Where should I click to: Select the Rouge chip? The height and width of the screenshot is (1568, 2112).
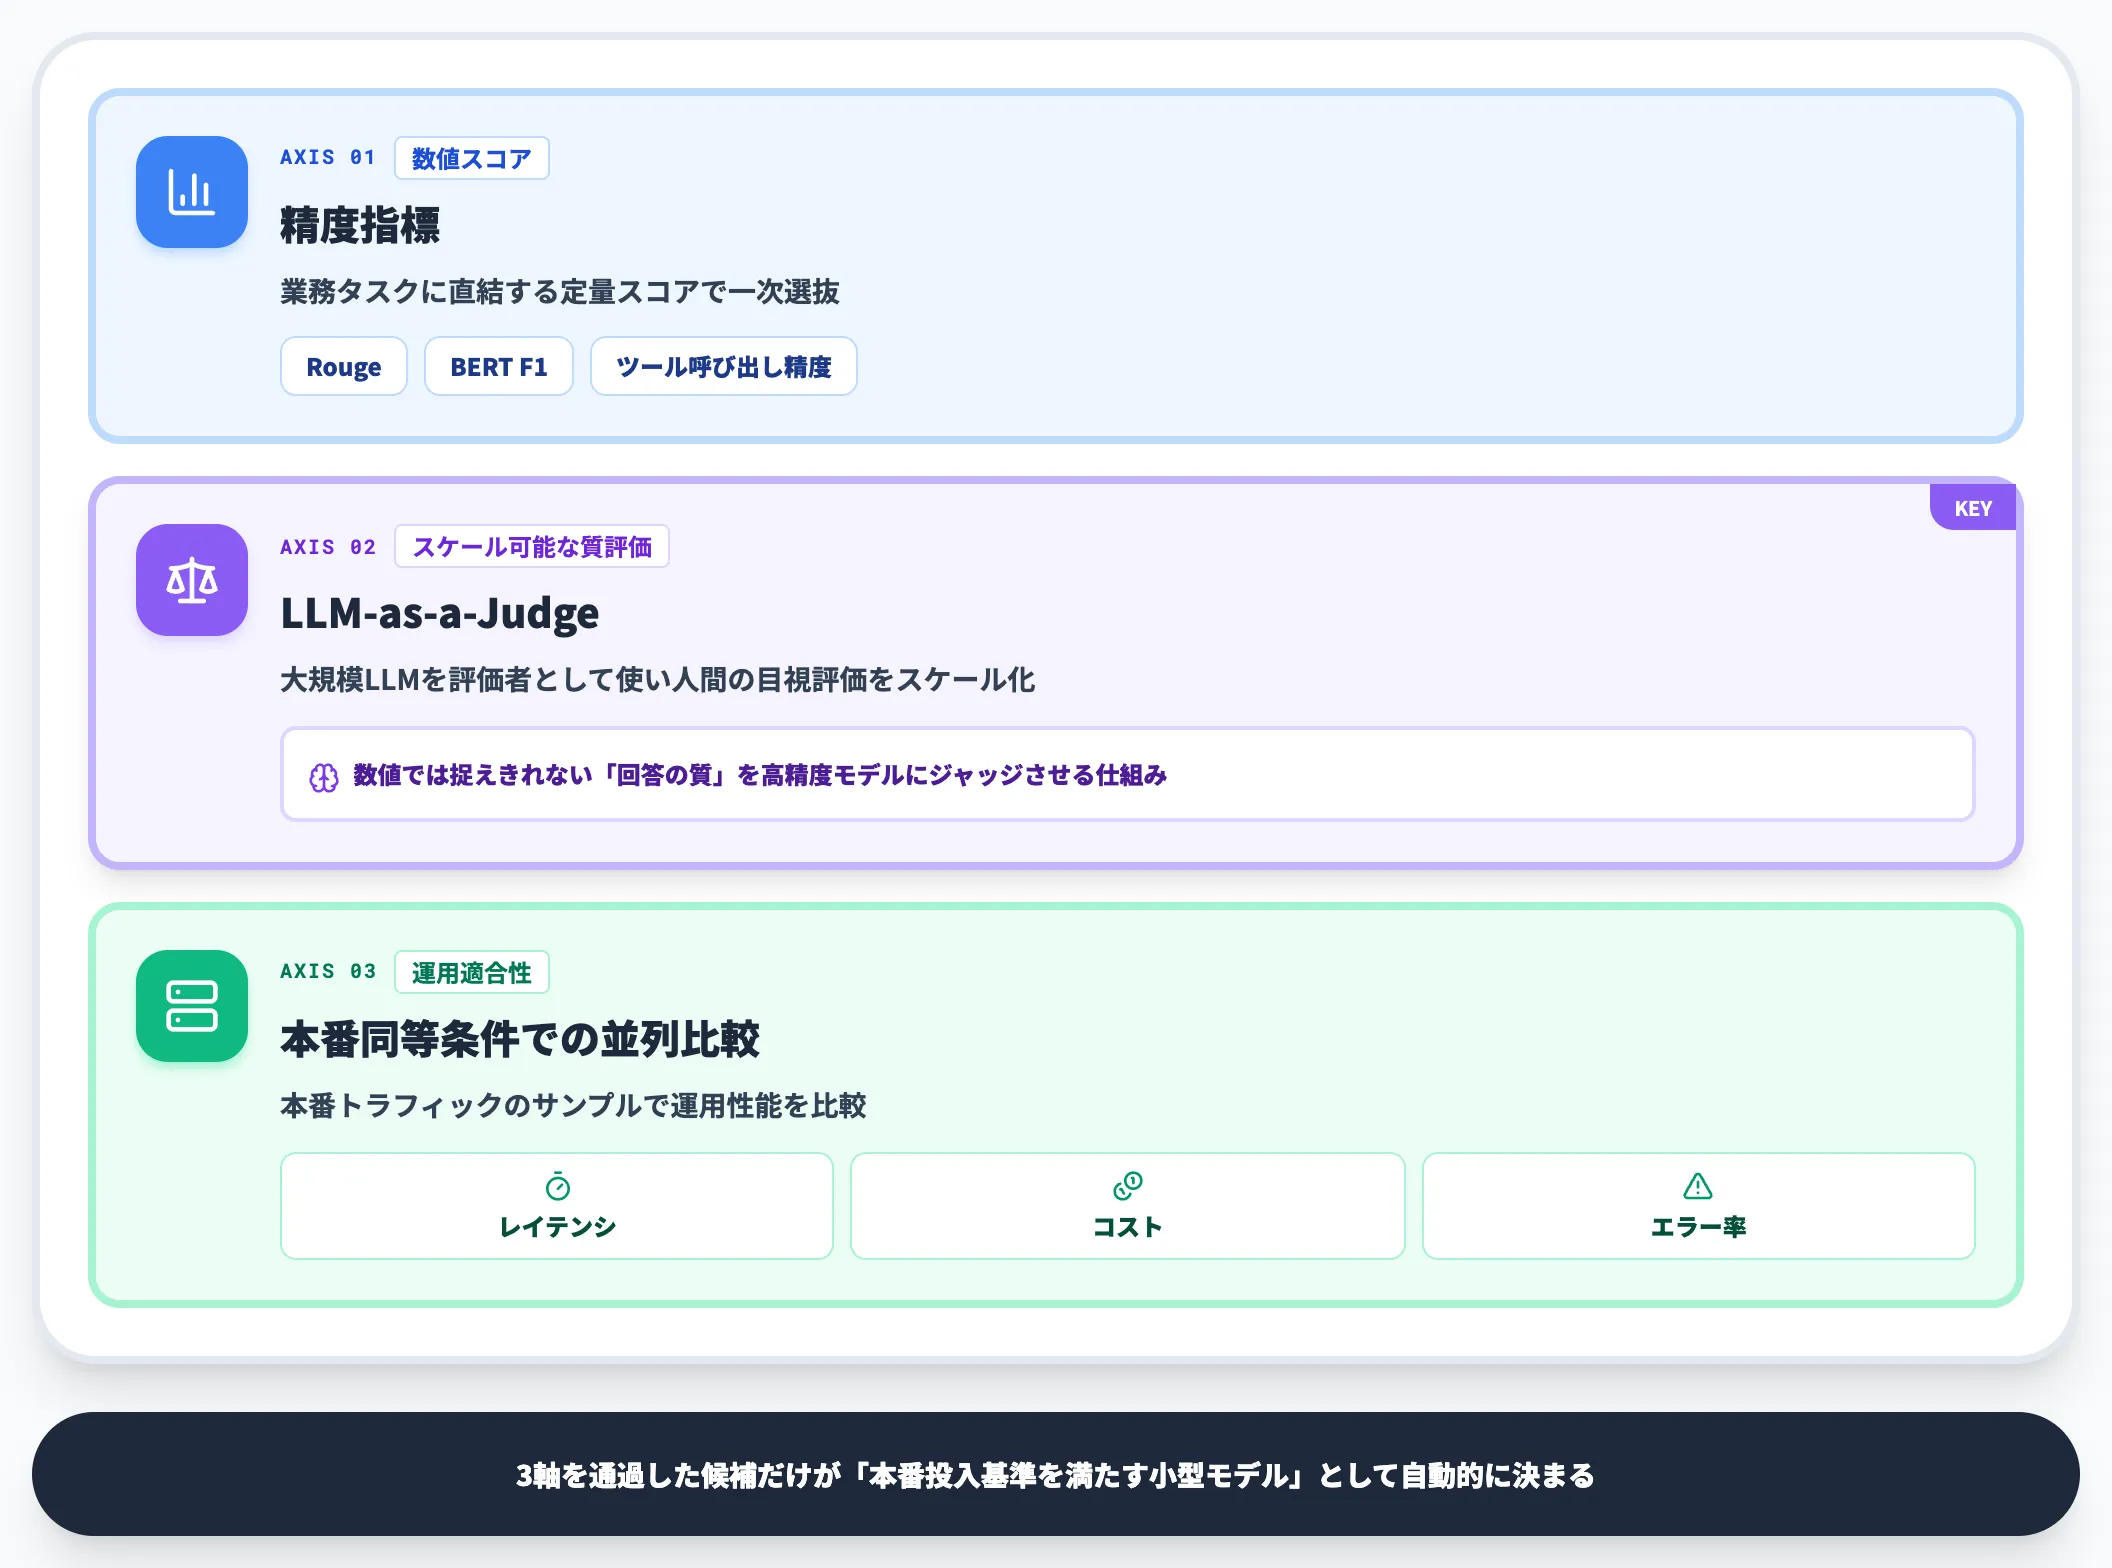[x=344, y=367]
